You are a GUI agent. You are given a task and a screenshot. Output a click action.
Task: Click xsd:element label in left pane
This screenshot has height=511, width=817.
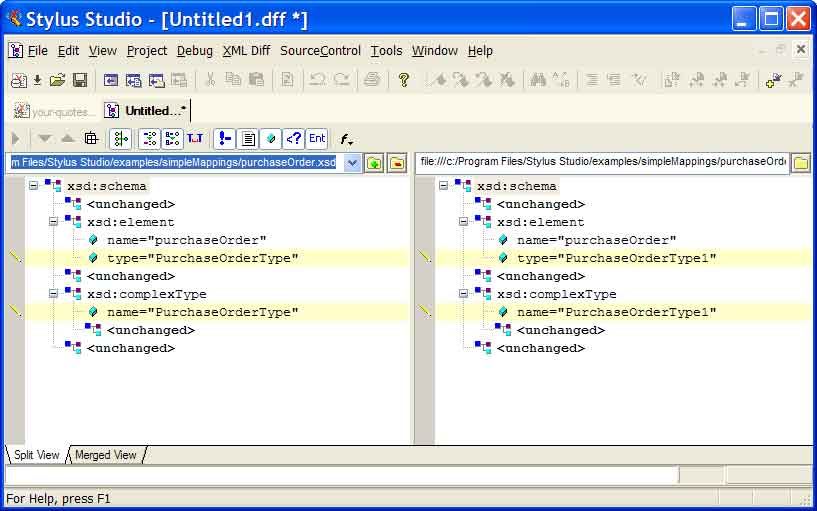(131, 222)
